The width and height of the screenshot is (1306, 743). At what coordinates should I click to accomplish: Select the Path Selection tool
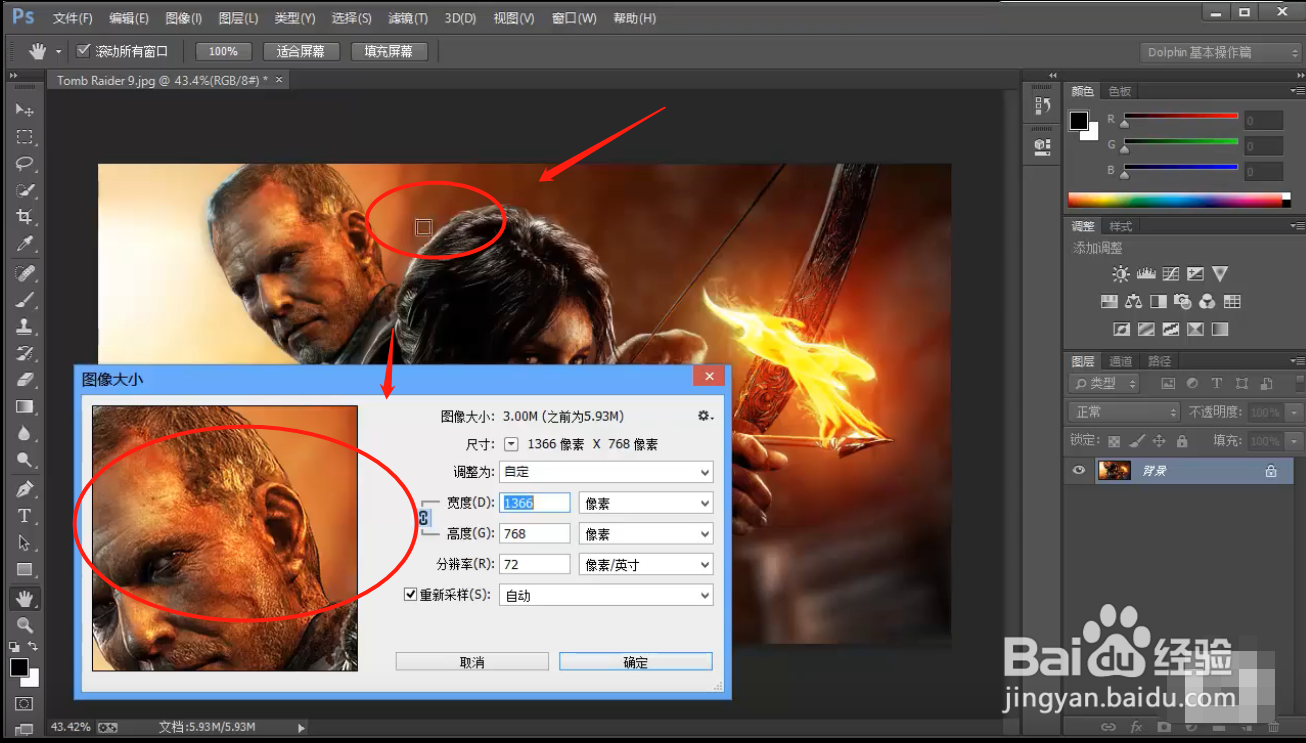[x=25, y=543]
